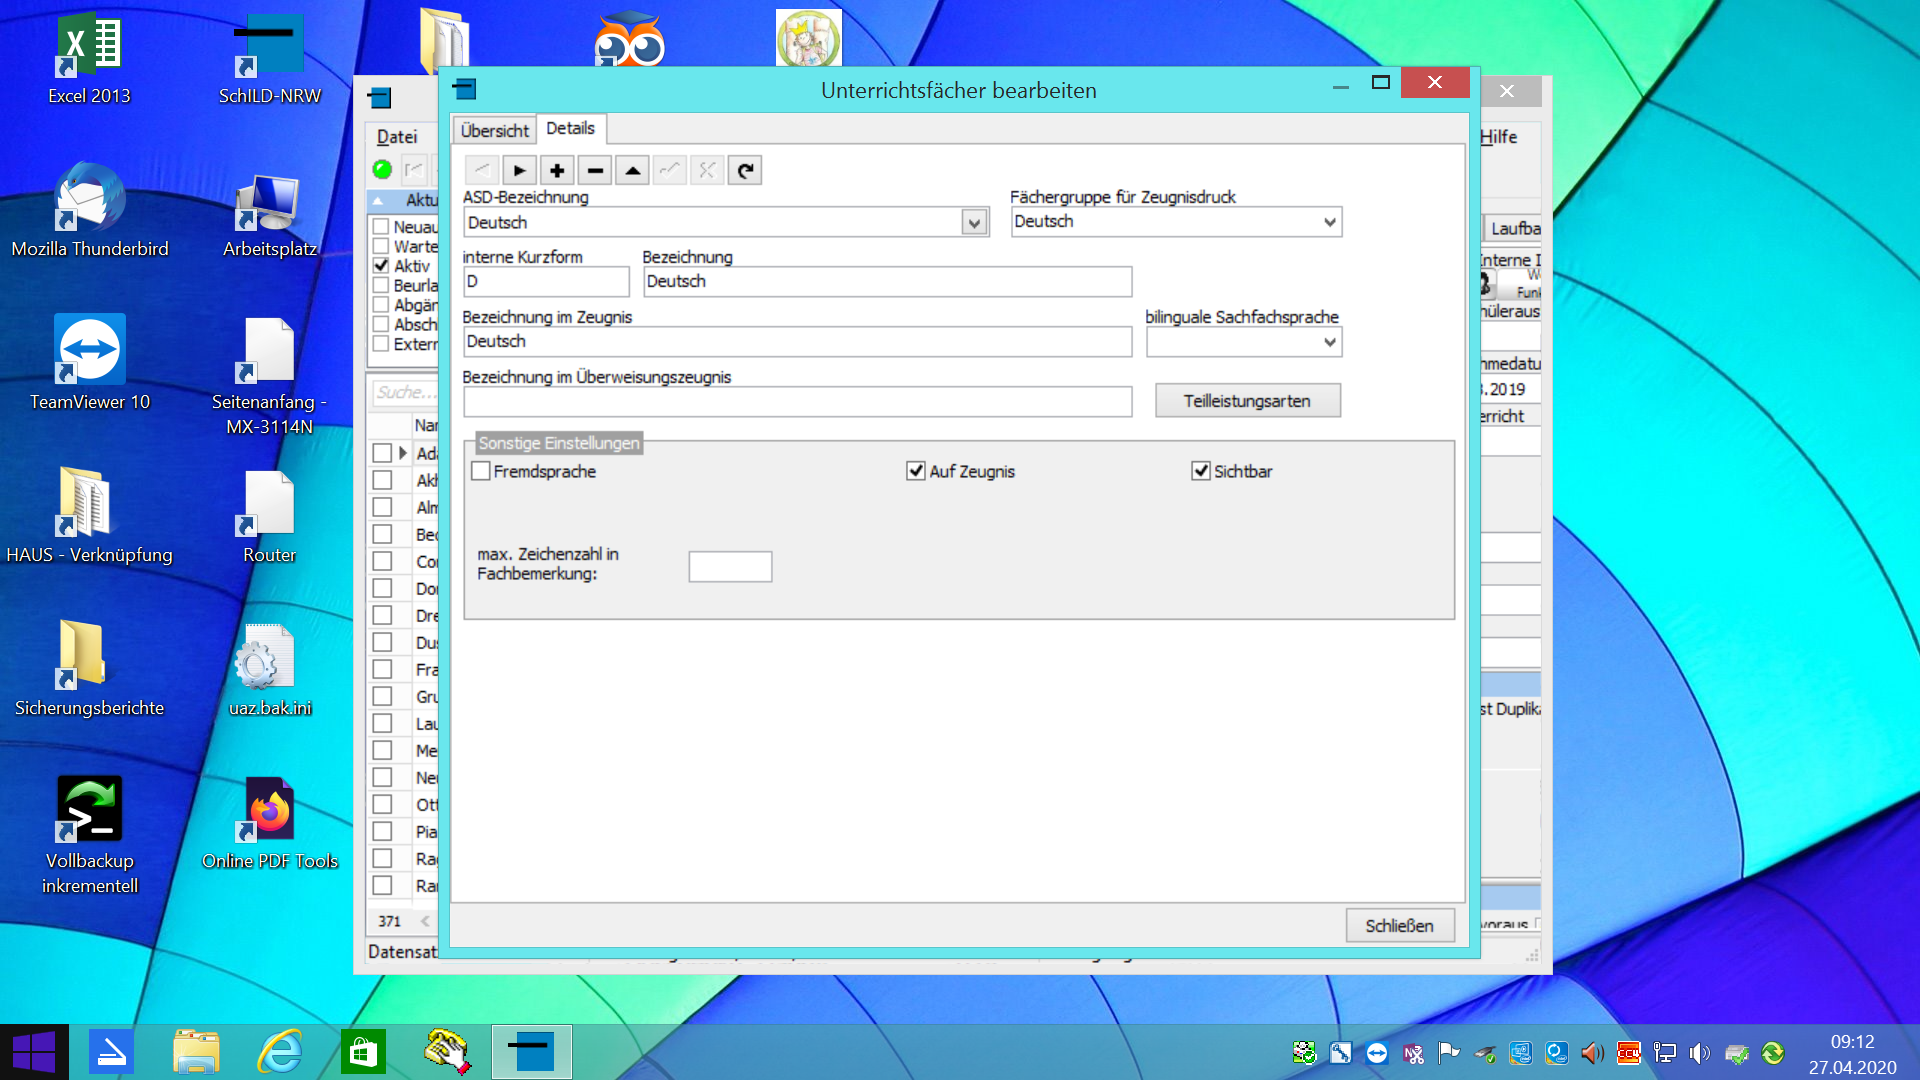Click Suche search box in SchILD window
The height and width of the screenshot is (1080, 1920).
coord(405,392)
